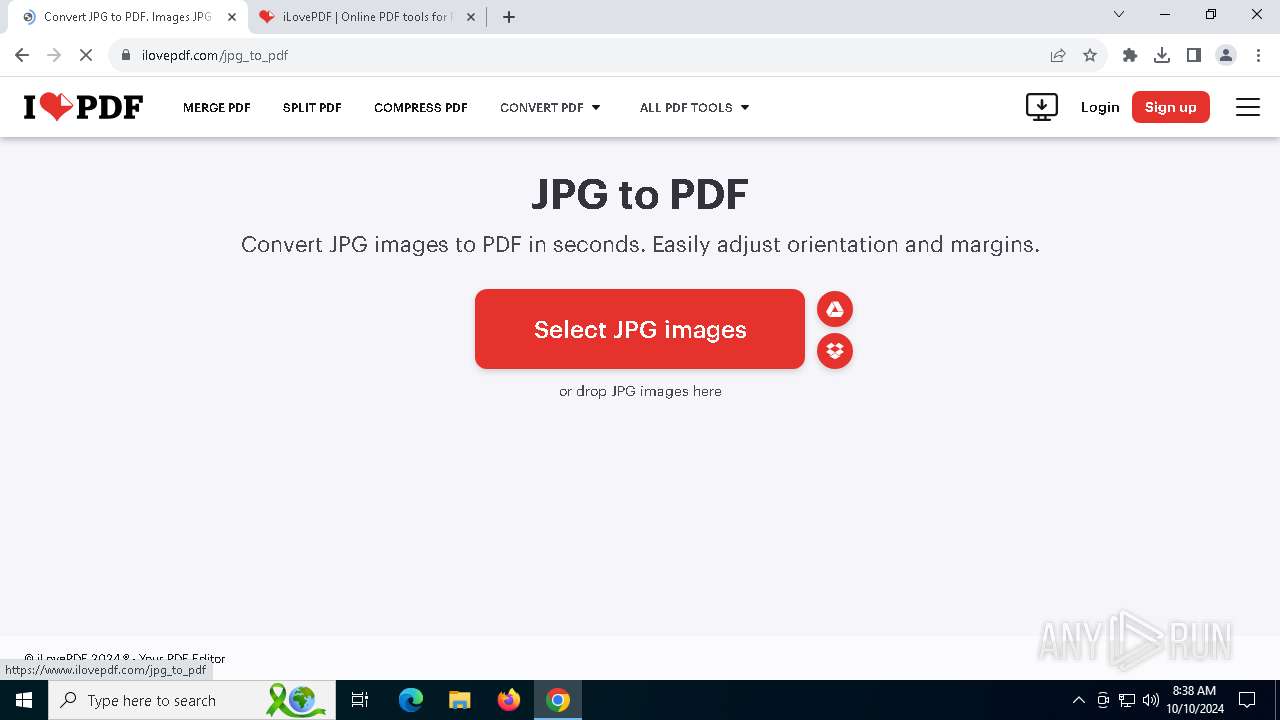Go forward in browser history
Screen dimensions: 1280x720
(54, 55)
